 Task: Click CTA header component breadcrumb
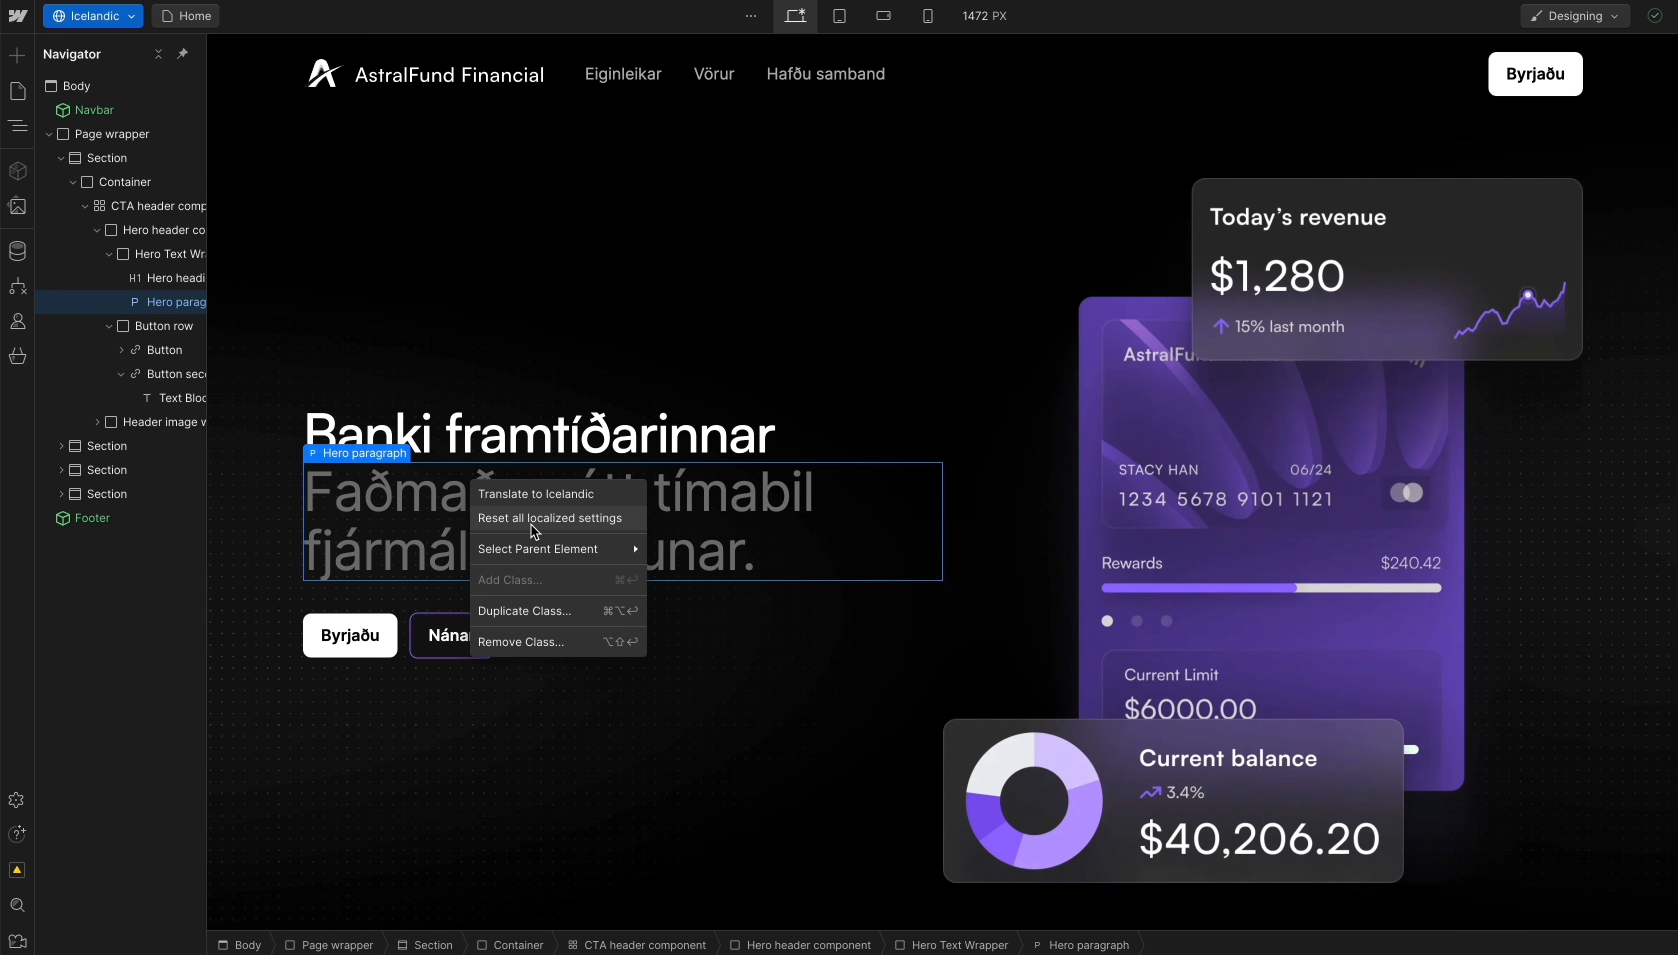pos(637,945)
